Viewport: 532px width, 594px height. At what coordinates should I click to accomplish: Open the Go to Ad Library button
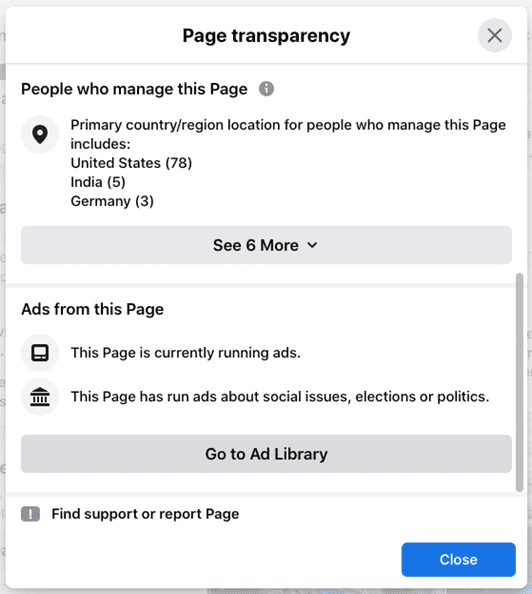pyautogui.click(x=266, y=454)
